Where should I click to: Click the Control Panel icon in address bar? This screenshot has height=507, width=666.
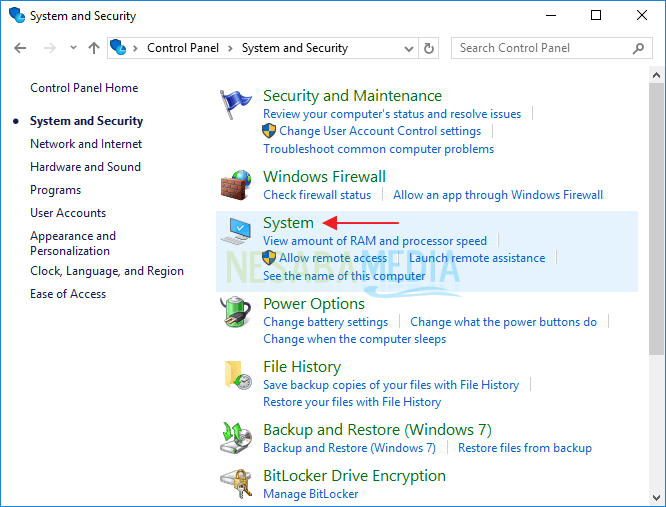point(118,47)
